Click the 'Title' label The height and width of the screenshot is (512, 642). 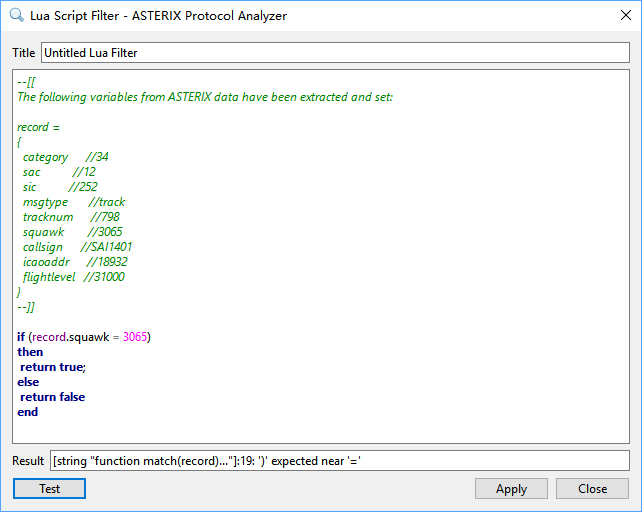tap(23, 53)
